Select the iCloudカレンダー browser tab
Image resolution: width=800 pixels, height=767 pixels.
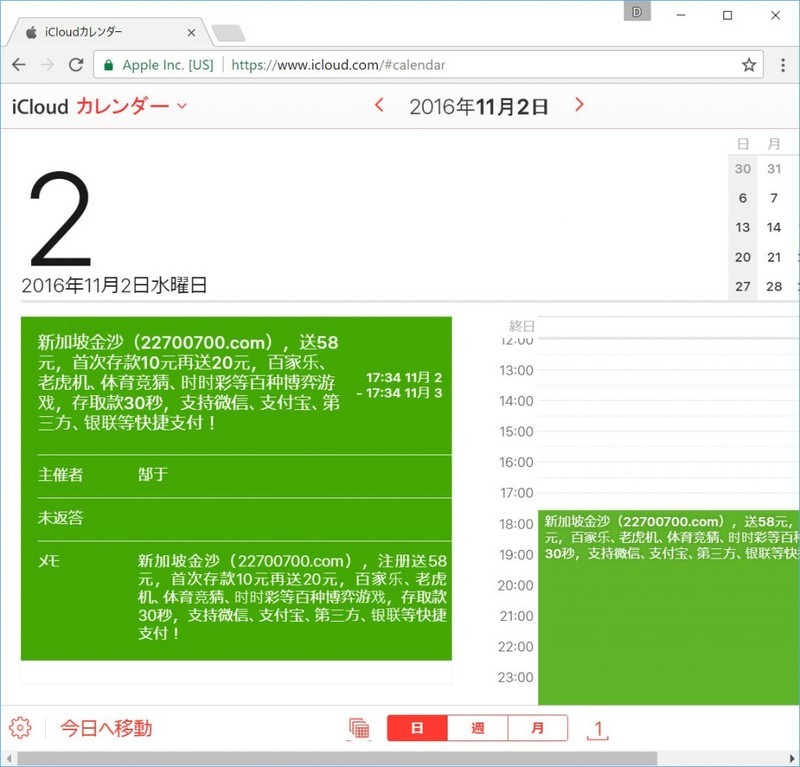pyautogui.click(x=110, y=32)
